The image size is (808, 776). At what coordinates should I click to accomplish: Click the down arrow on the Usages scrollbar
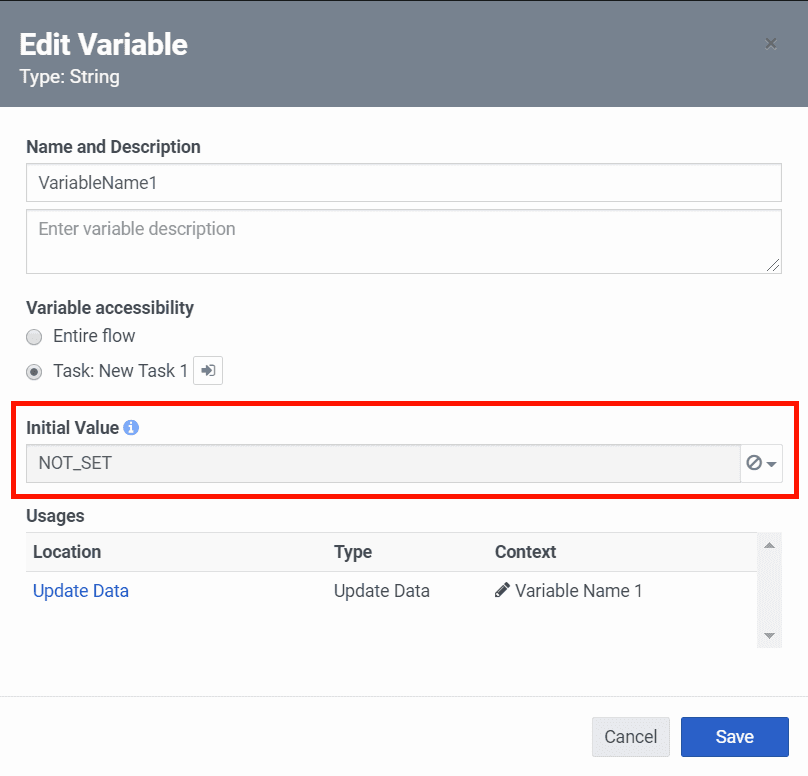770,634
